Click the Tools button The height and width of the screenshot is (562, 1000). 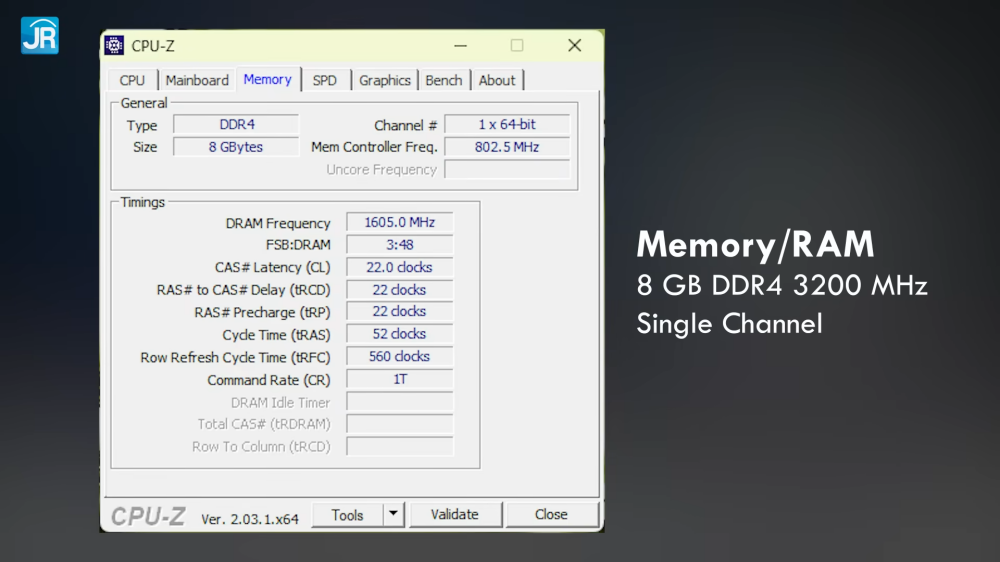pyautogui.click(x=347, y=515)
